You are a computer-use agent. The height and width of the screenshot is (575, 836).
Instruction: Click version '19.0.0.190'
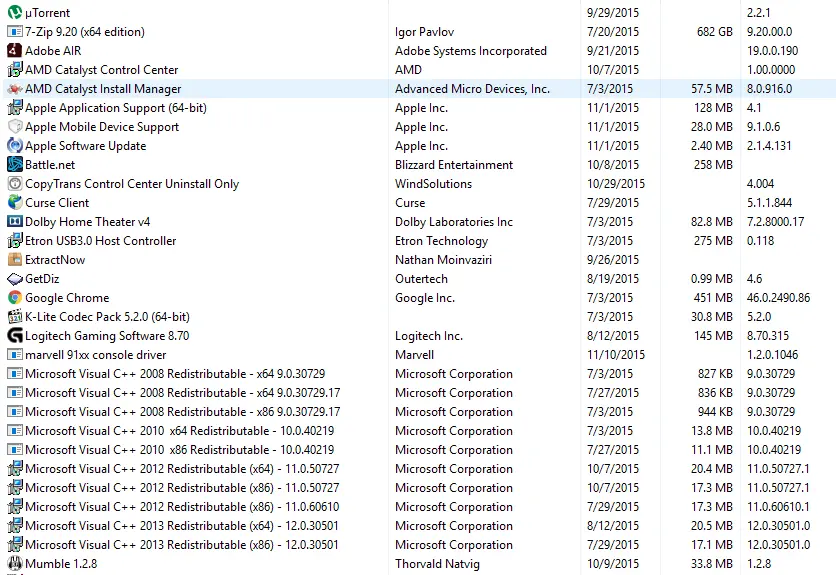click(772, 51)
